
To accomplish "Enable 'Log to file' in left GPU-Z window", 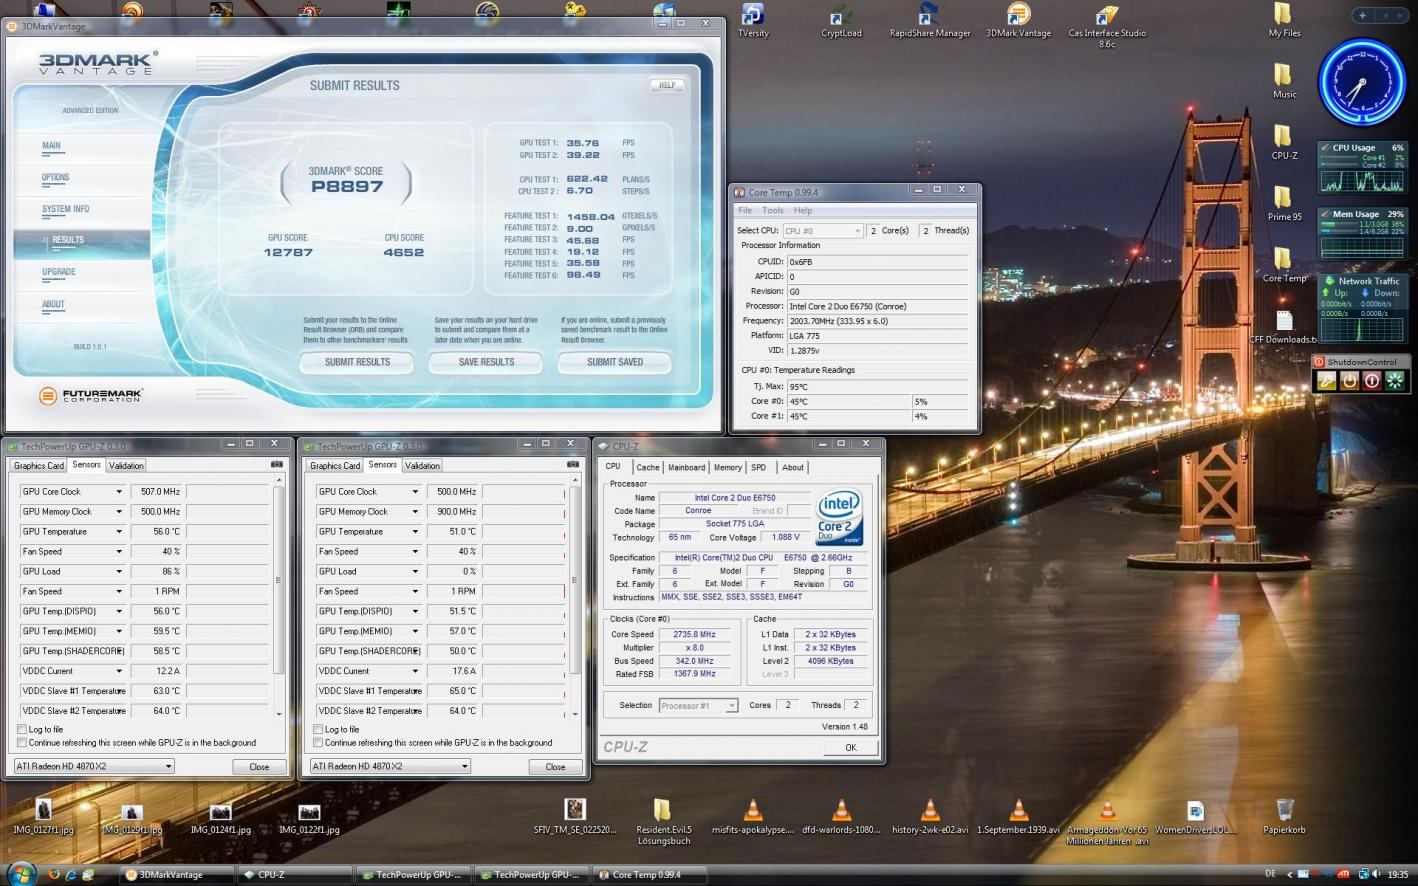I will pyautogui.click(x=22, y=729).
